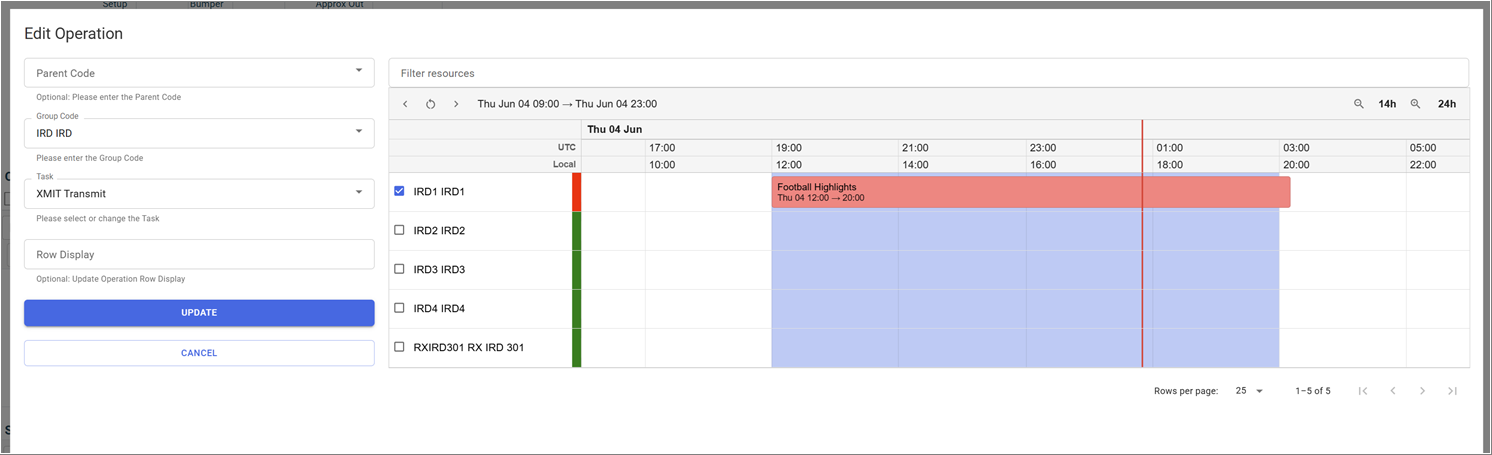Click the 1–5 of 5 pagination text
The width and height of the screenshot is (1492, 455).
(x=1313, y=391)
